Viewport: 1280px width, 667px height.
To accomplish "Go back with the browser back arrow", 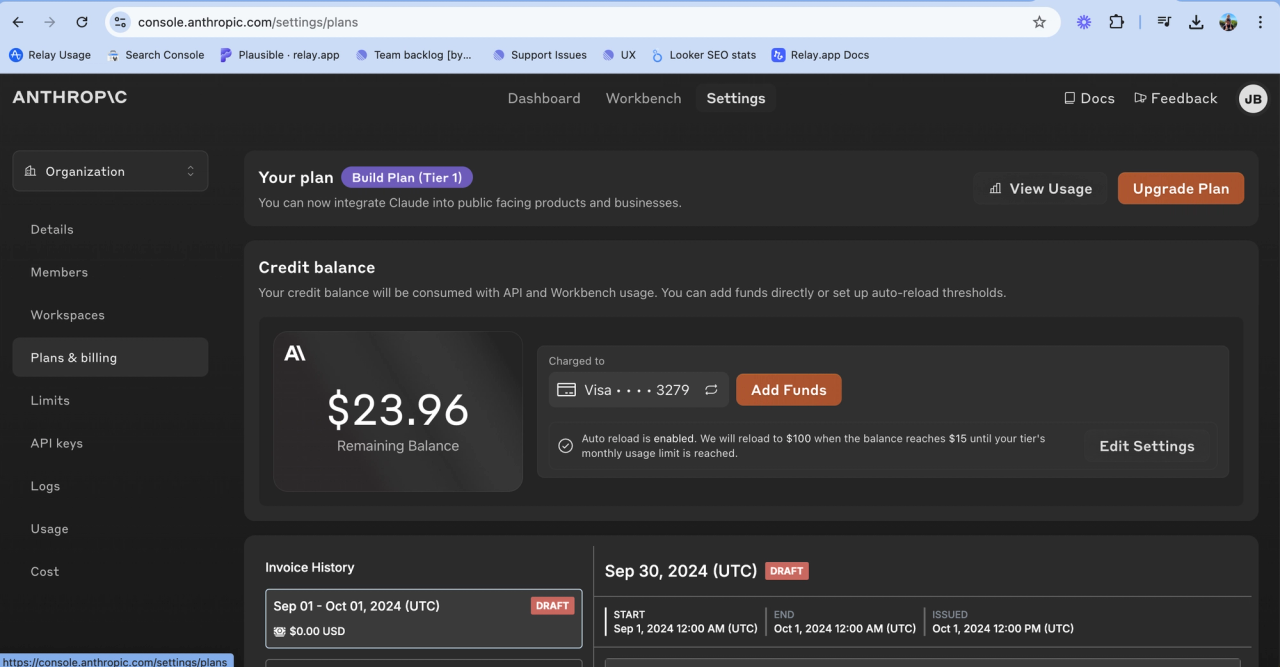I will click(18, 22).
